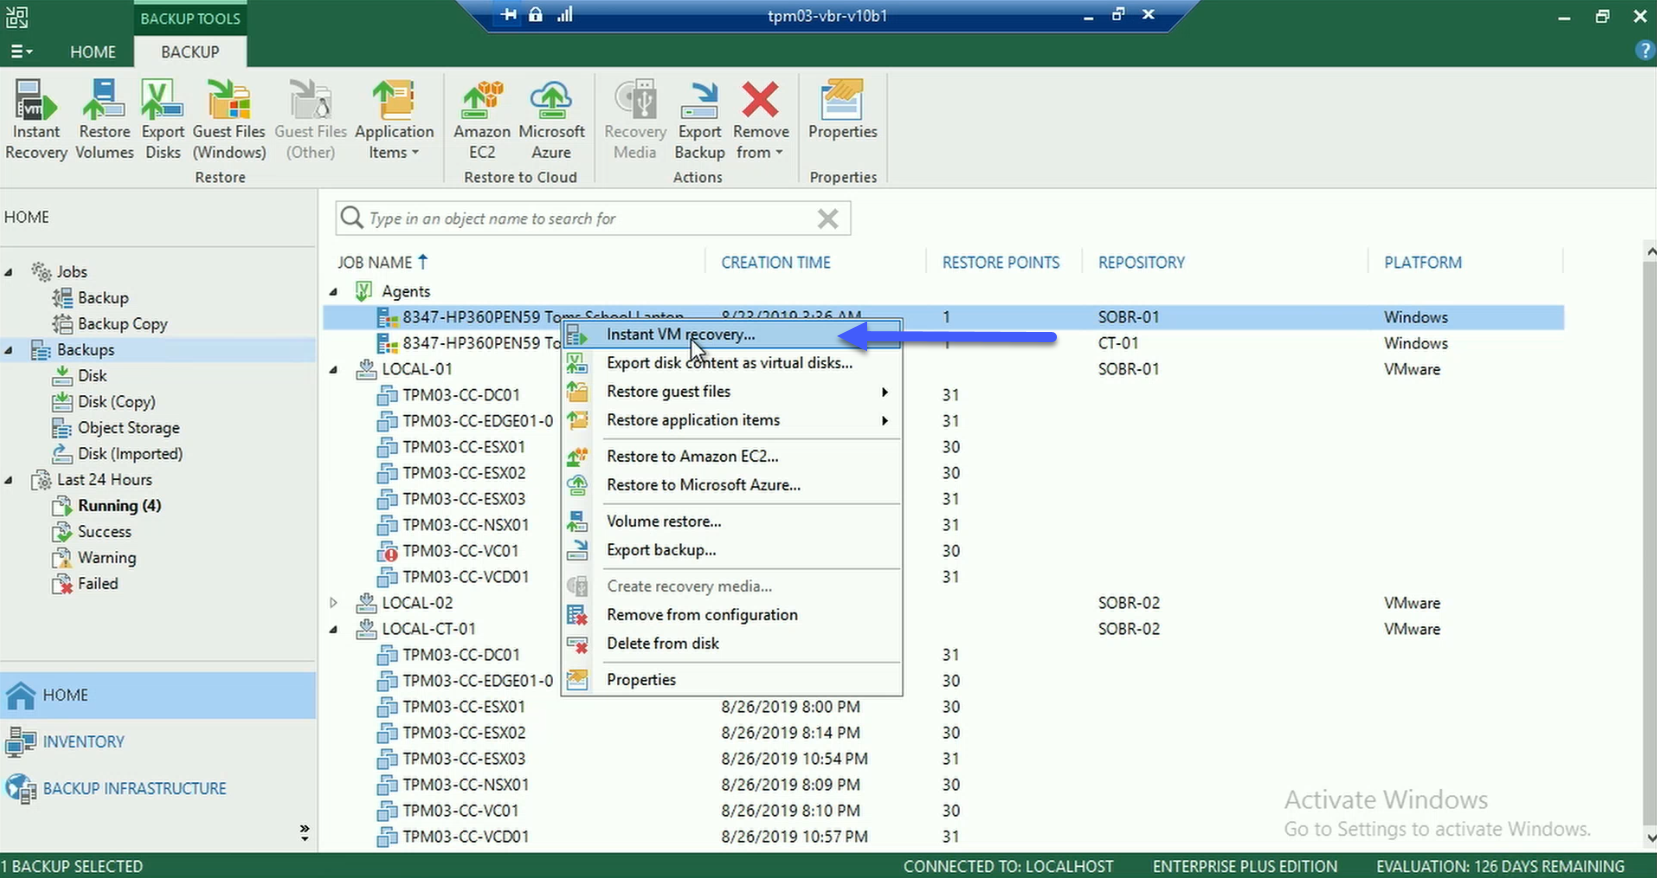This screenshot has height=878, width=1657.
Task: Choose Remove from configuration menu entry
Action: pos(731,615)
